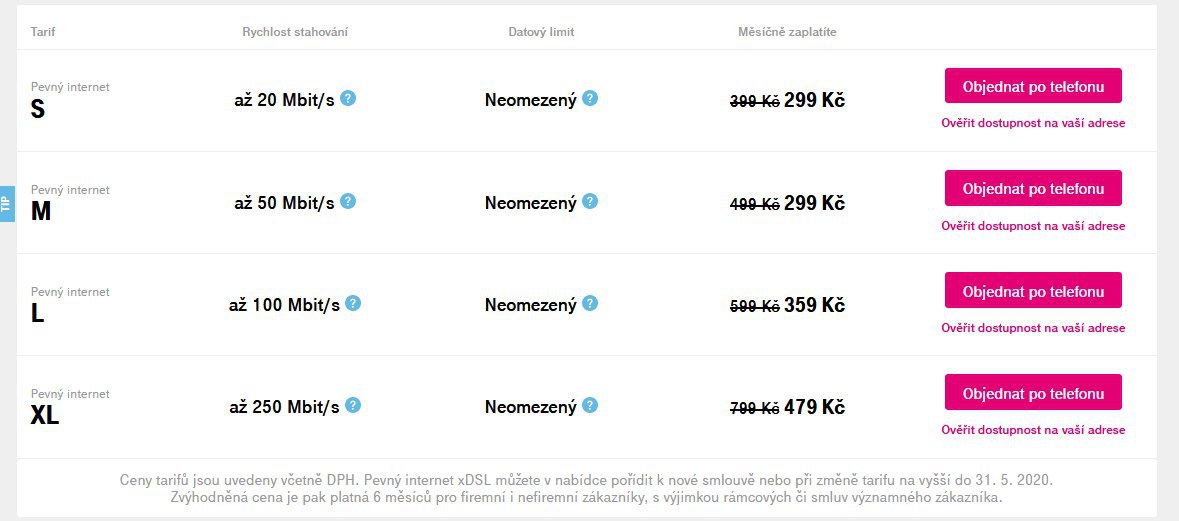Verify address availability for tariff M
This screenshot has width=1179, height=521.
pos(1033,226)
